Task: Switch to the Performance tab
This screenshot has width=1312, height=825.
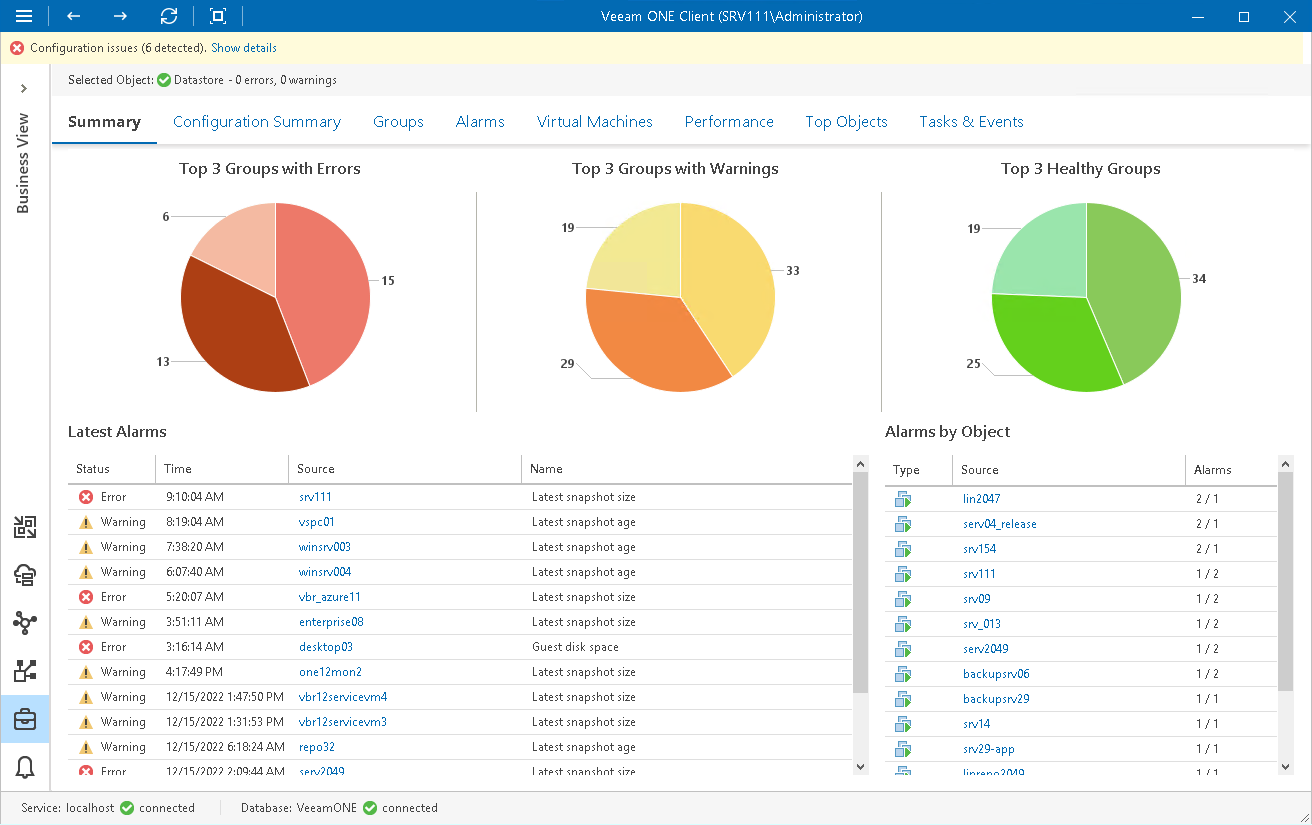Action: coord(729,122)
